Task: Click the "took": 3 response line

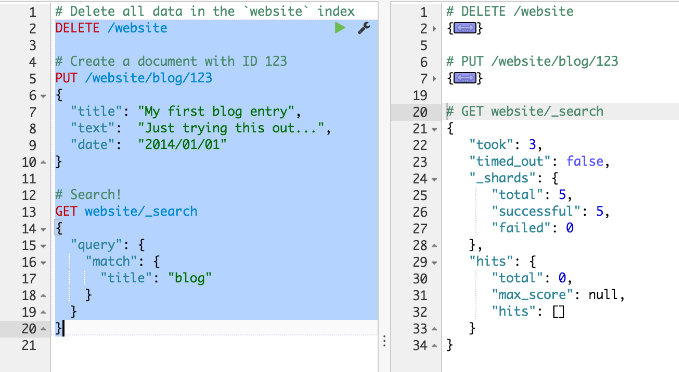Action: click(505, 145)
